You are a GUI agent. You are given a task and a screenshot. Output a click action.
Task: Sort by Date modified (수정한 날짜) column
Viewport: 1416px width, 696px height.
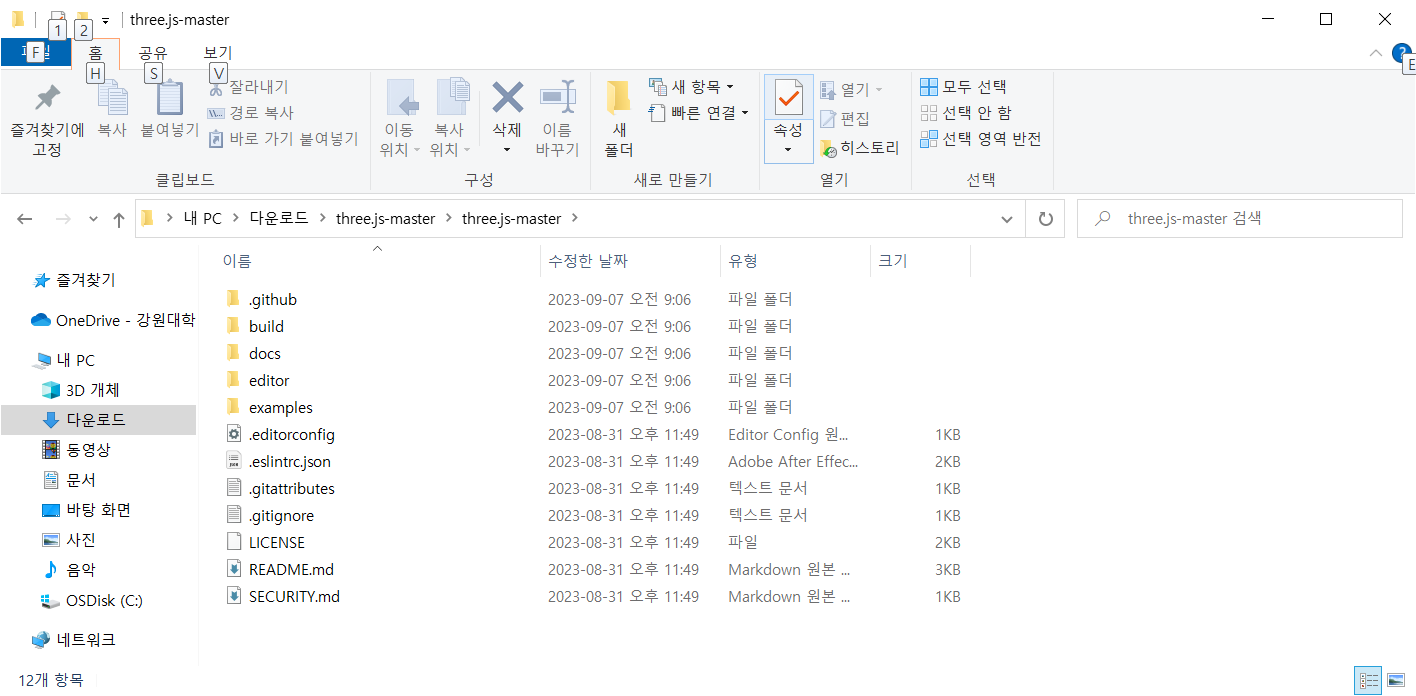(630, 261)
